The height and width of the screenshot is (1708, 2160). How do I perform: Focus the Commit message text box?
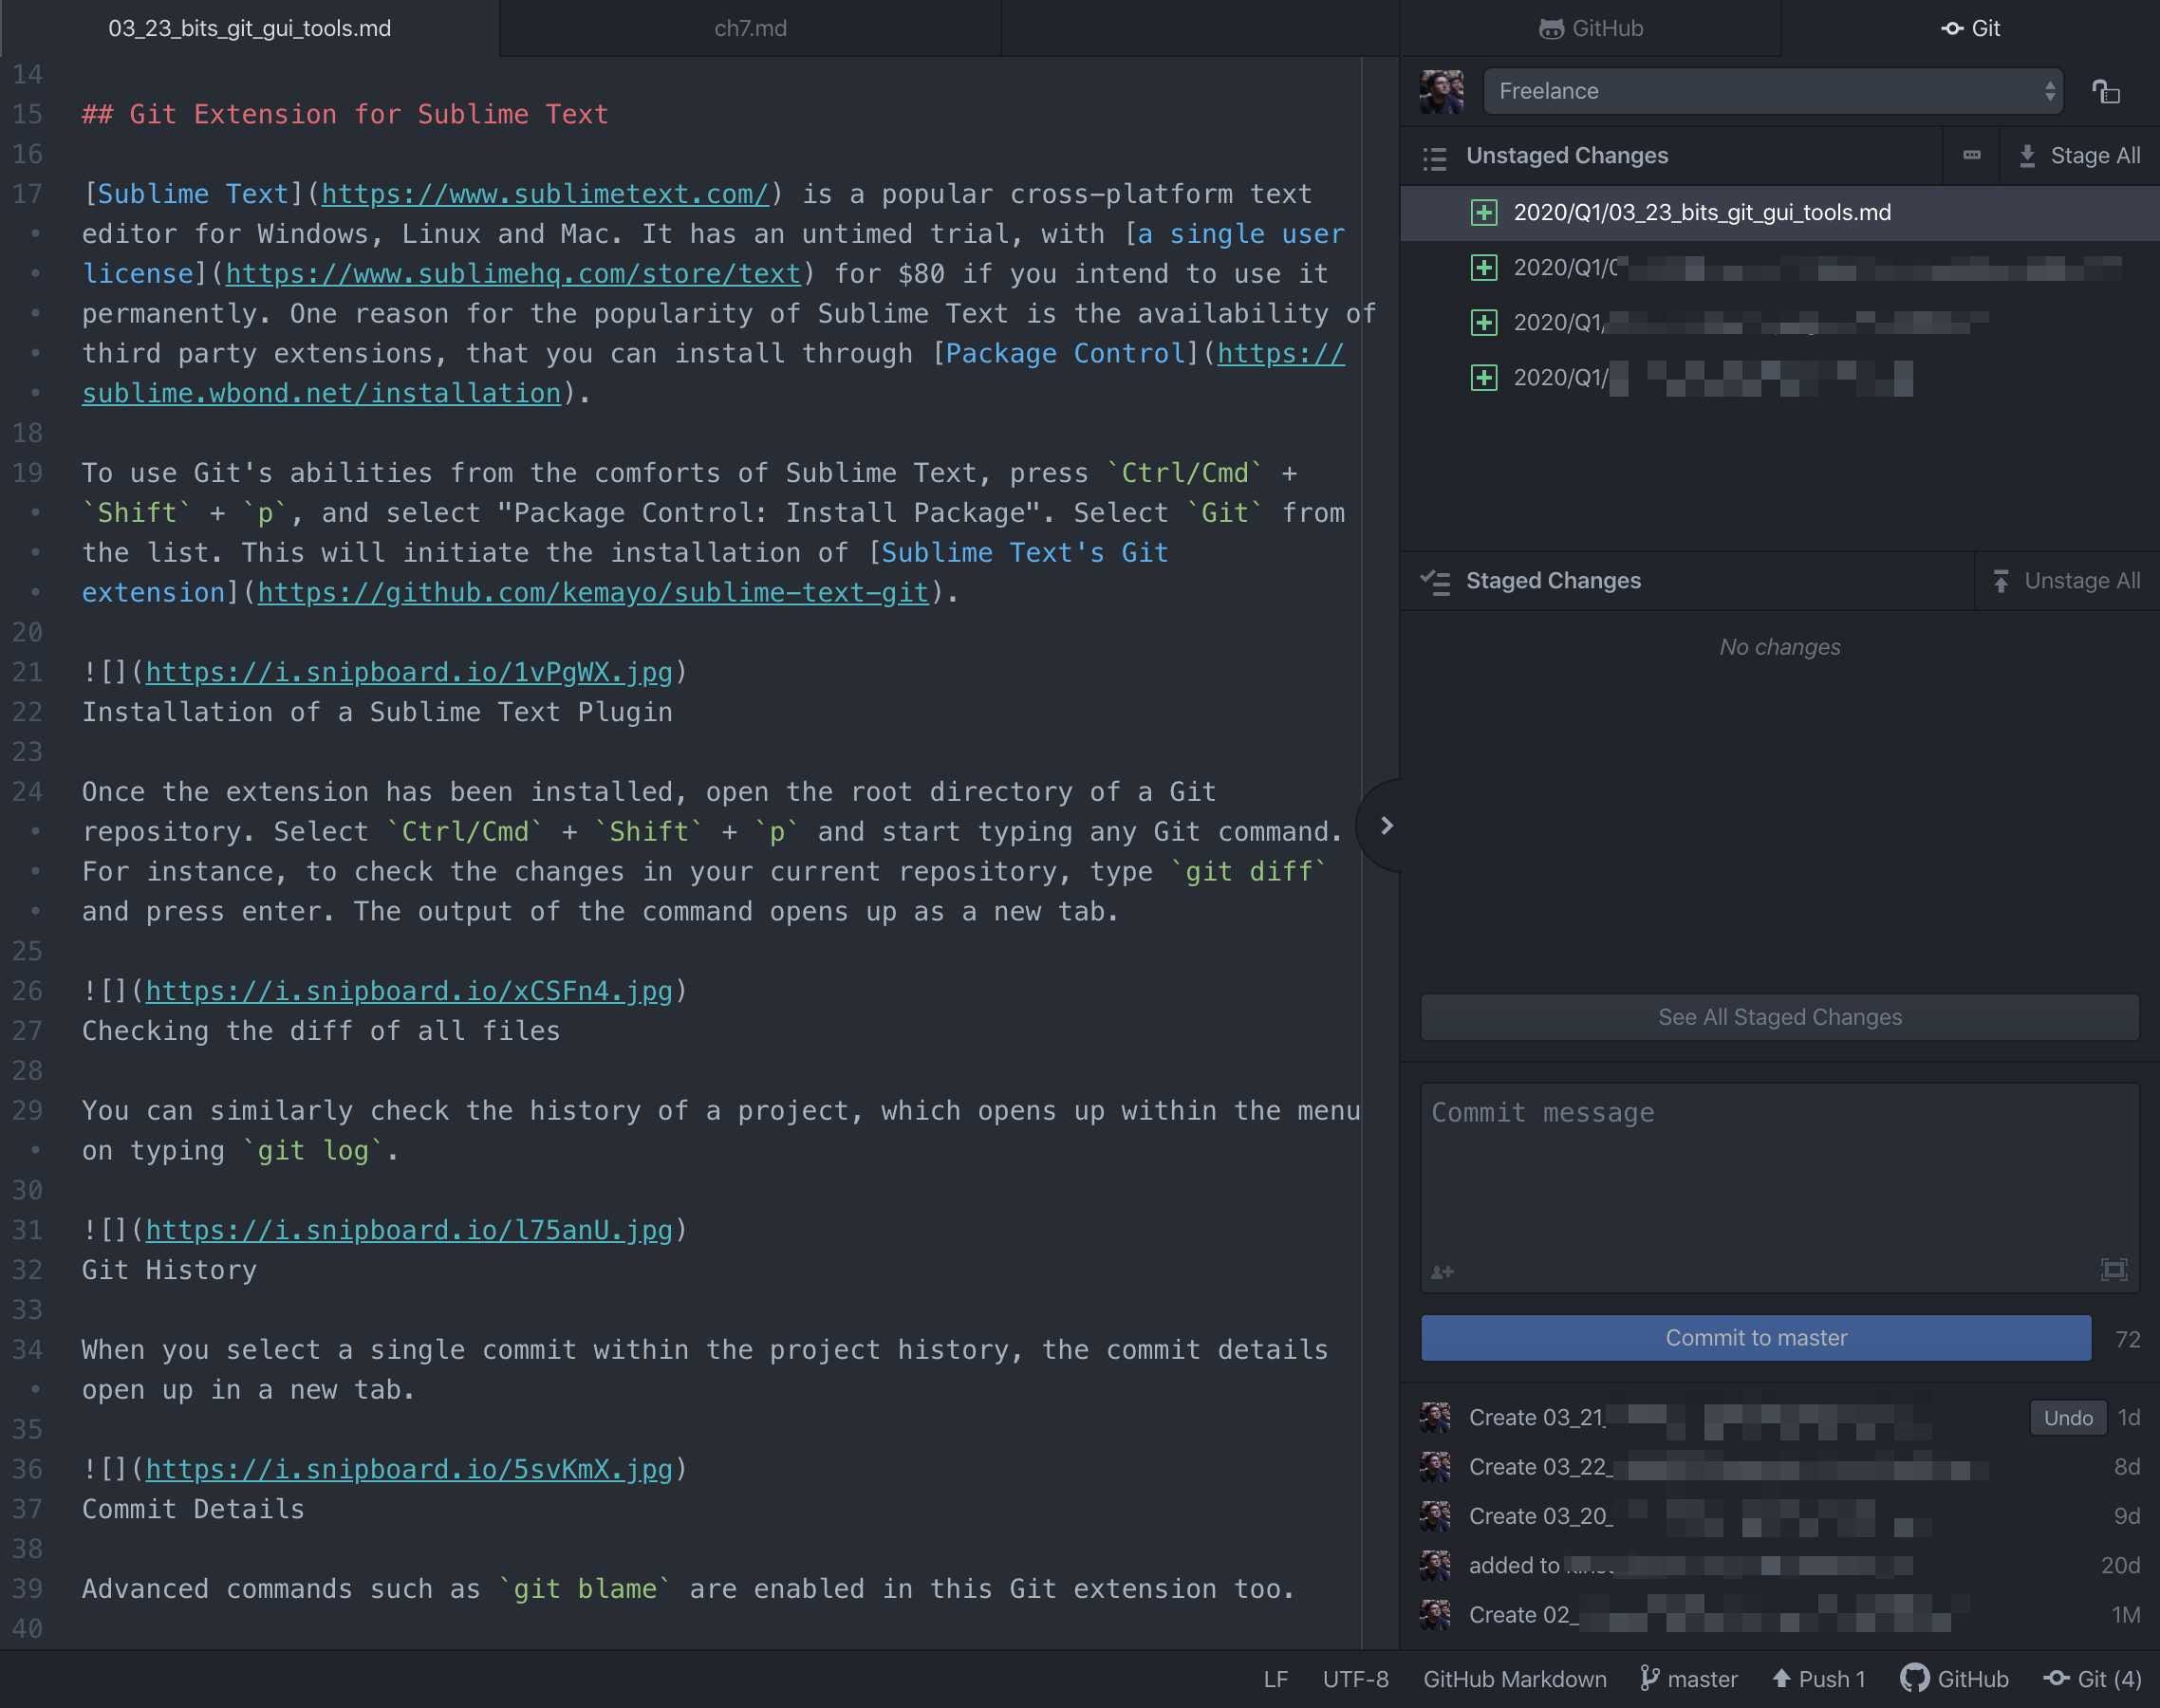(1780, 1187)
